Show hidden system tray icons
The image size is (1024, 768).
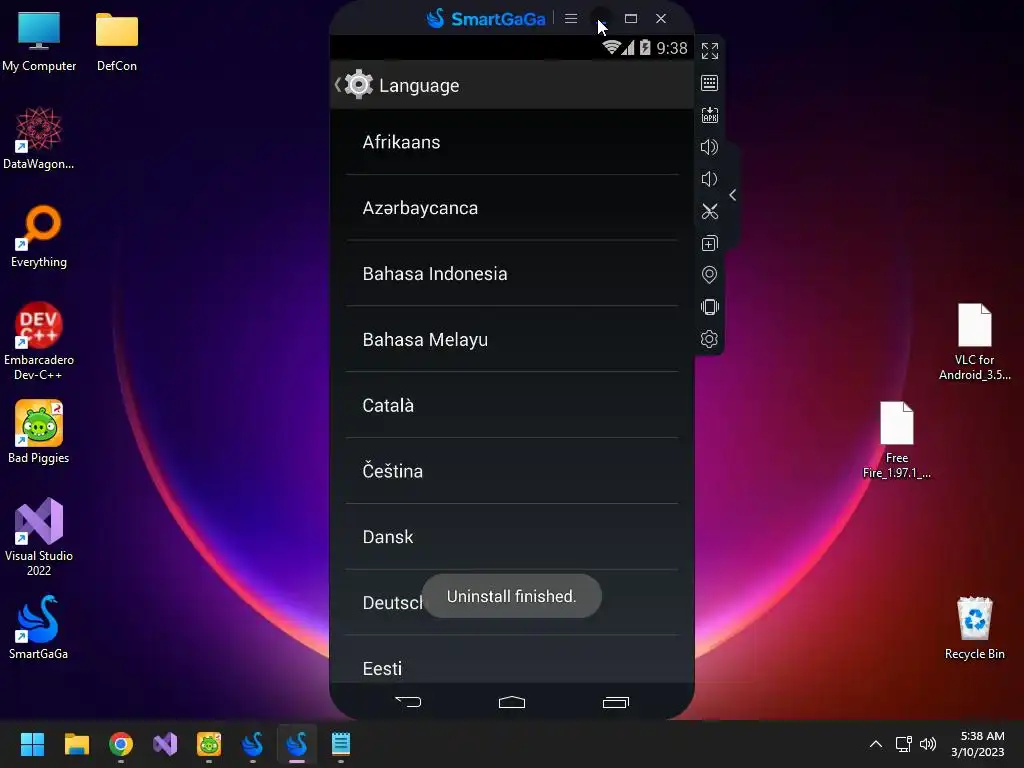tap(876, 744)
